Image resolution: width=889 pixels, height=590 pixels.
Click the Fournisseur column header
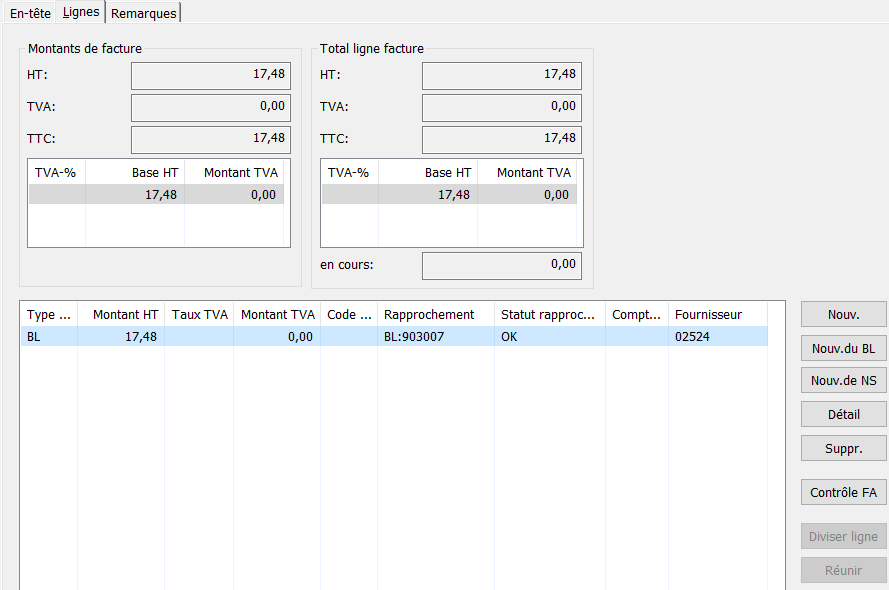click(718, 315)
